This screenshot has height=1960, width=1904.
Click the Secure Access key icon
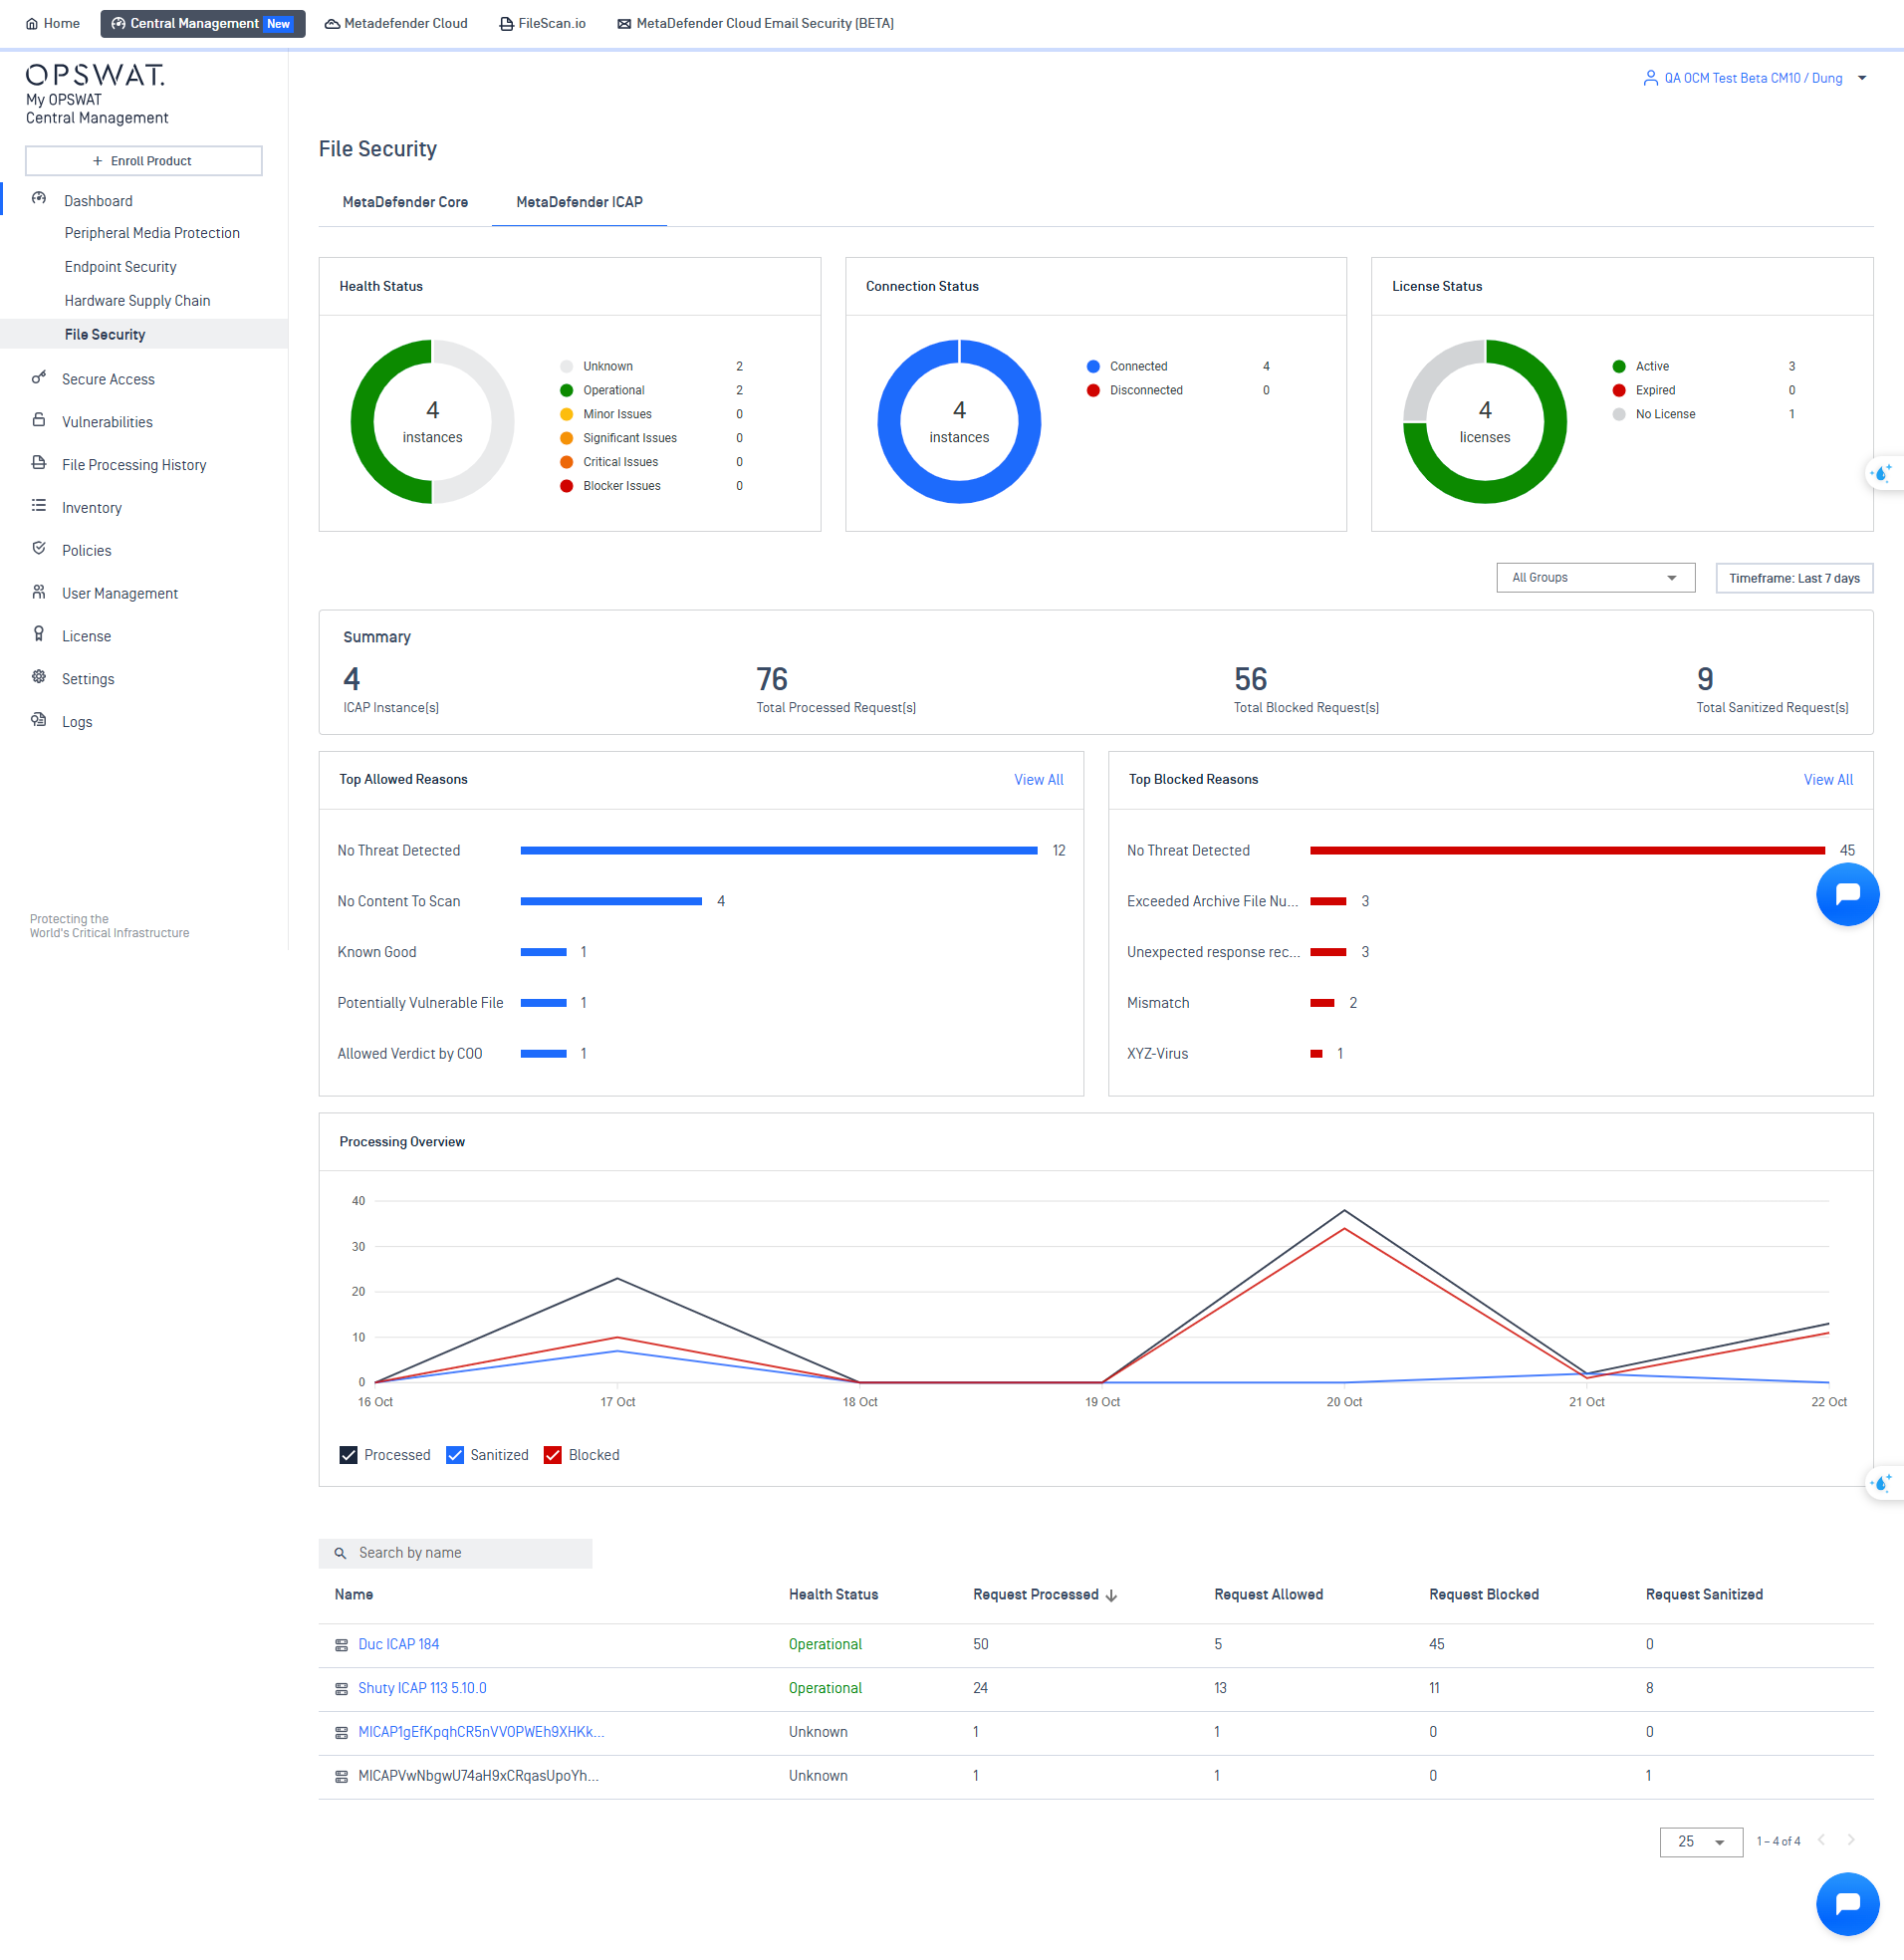(x=39, y=377)
